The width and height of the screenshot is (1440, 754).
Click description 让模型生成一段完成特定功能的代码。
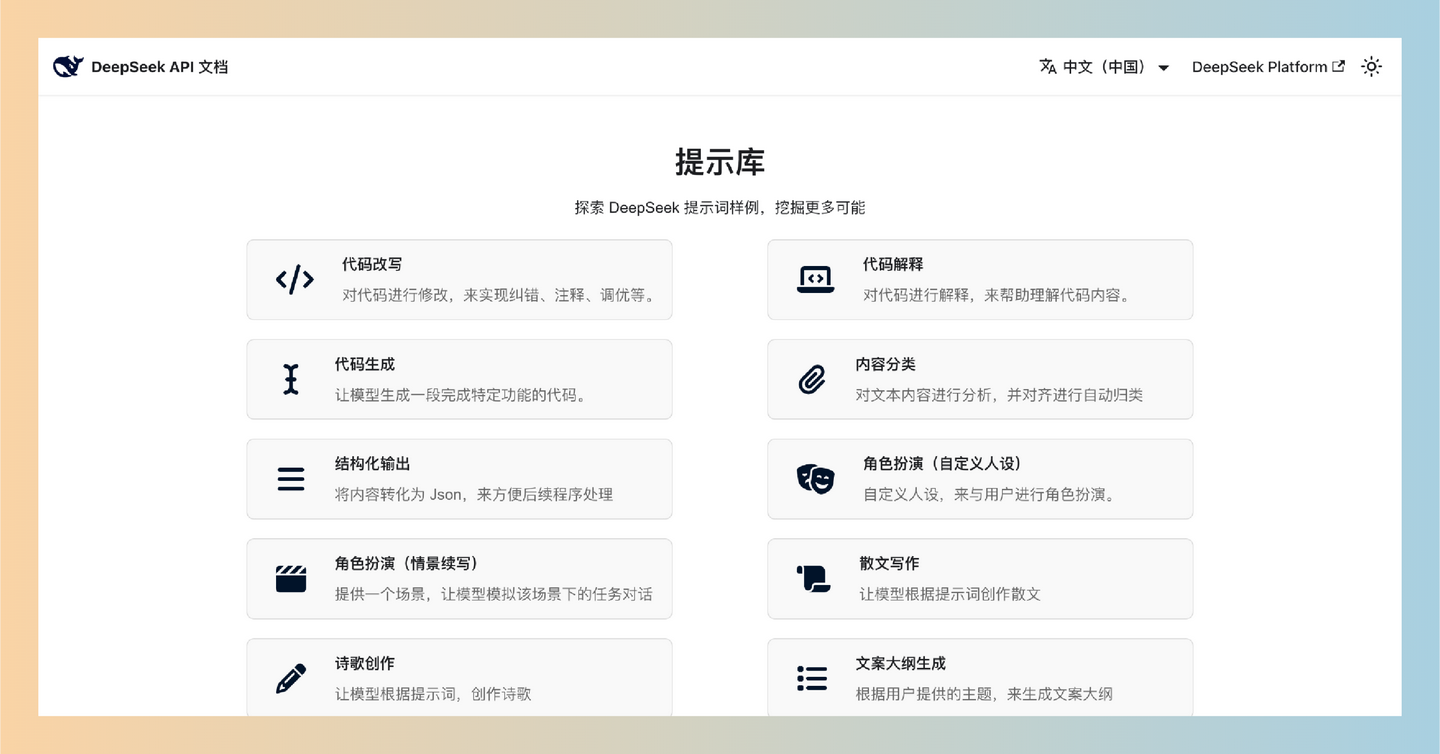point(462,395)
